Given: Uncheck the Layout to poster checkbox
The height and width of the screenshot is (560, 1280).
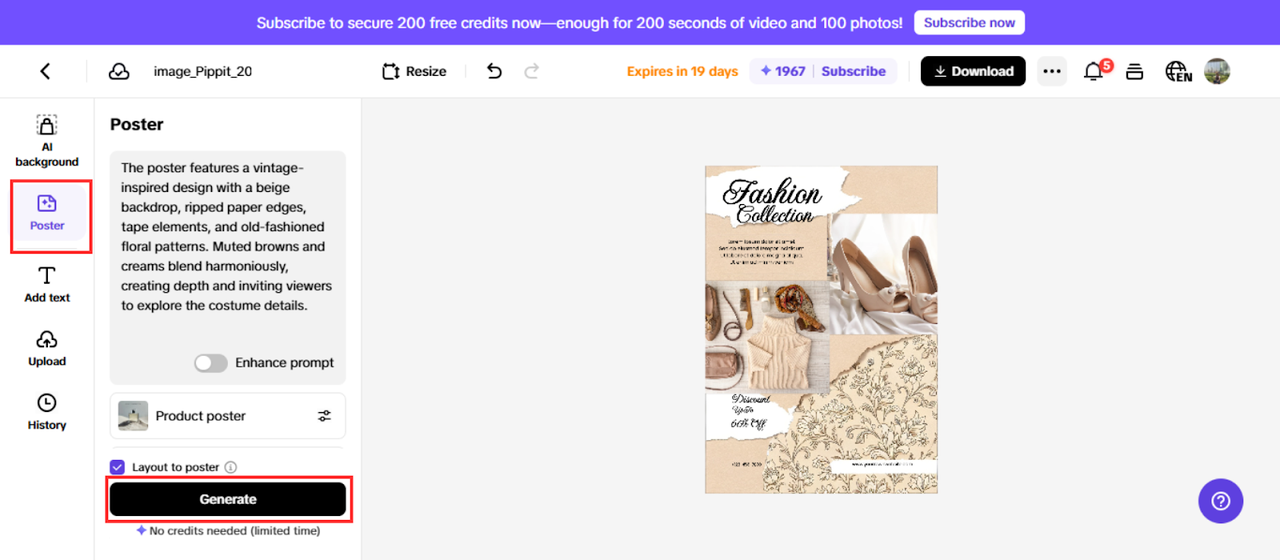Looking at the screenshot, I should click(118, 467).
